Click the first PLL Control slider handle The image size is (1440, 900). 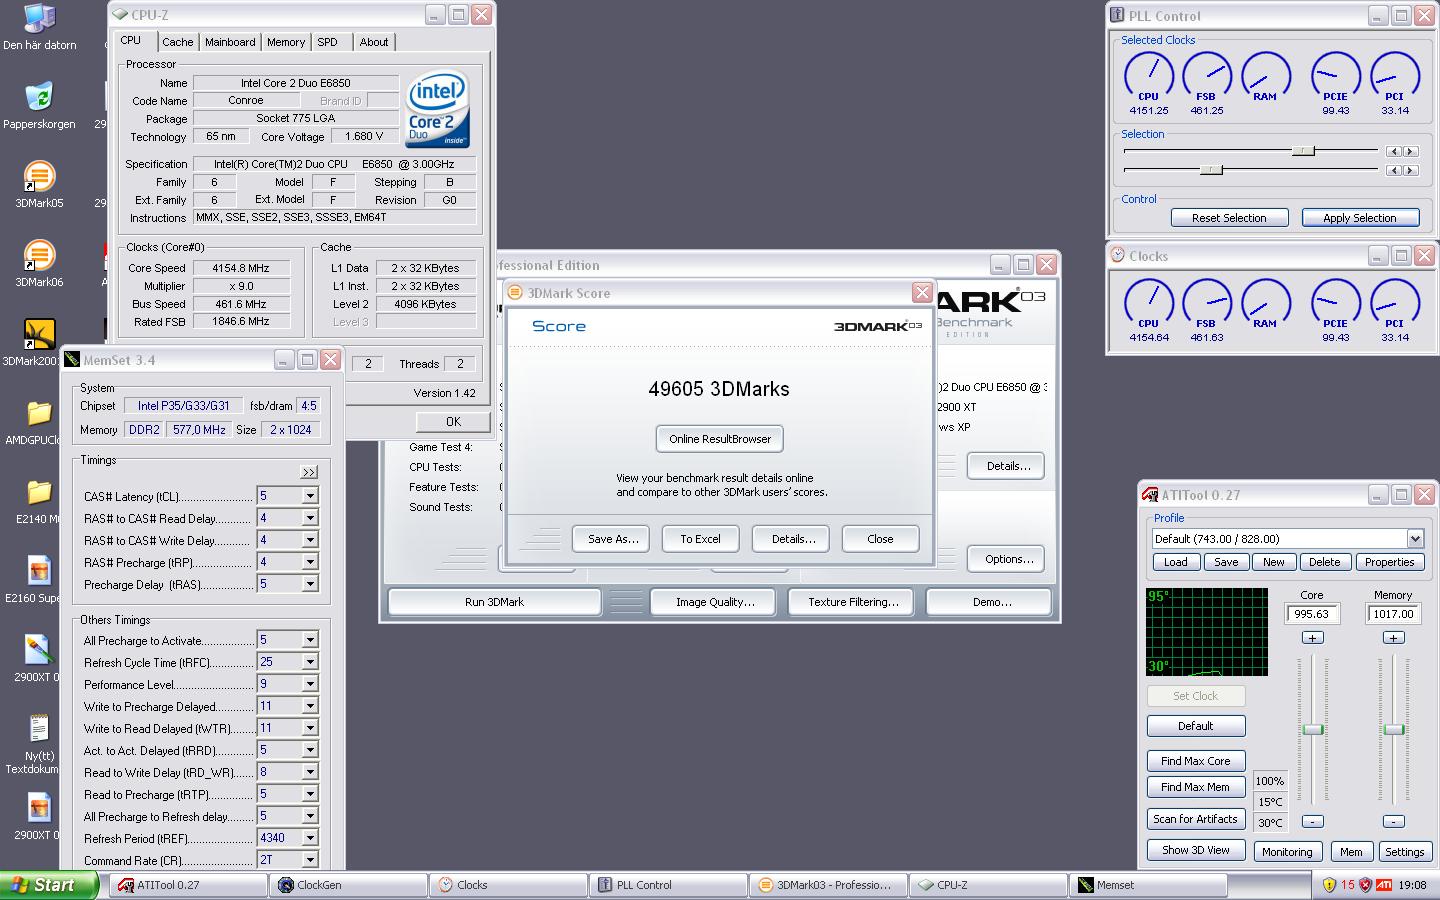(1303, 151)
